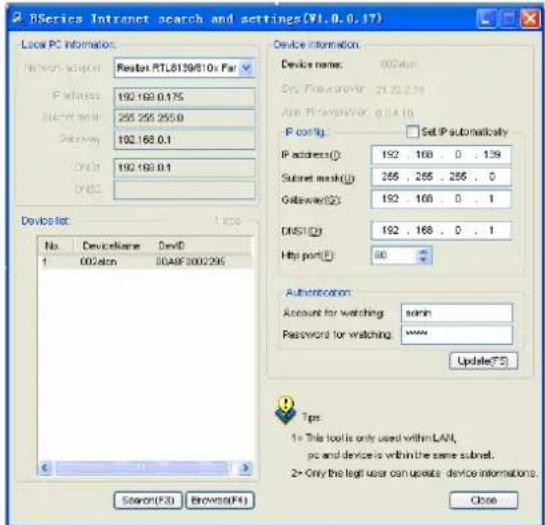
Task: Click the yellow Tips warning icon
Action: [285, 410]
